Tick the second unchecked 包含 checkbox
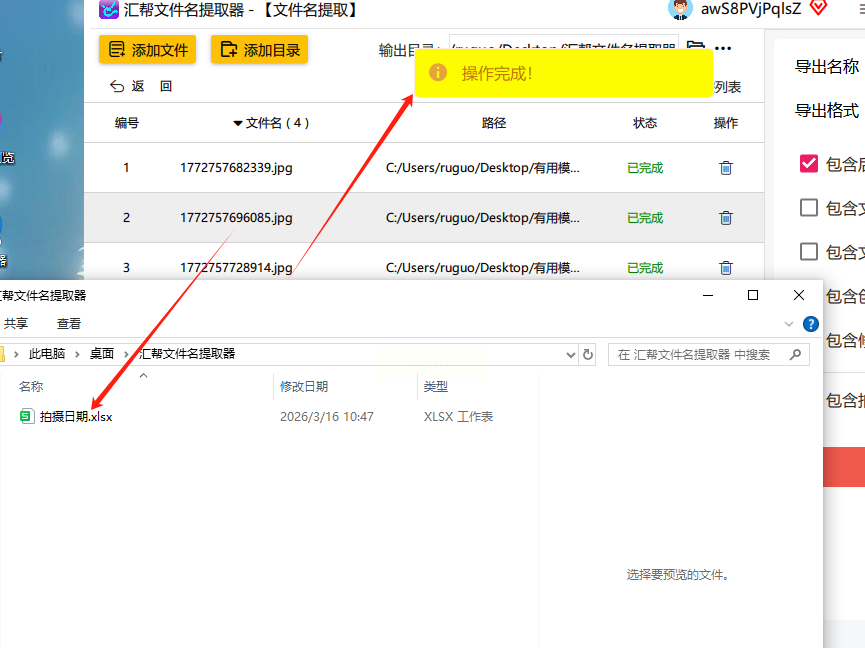The width and height of the screenshot is (865, 648). pyautogui.click(x=809, y=207)
